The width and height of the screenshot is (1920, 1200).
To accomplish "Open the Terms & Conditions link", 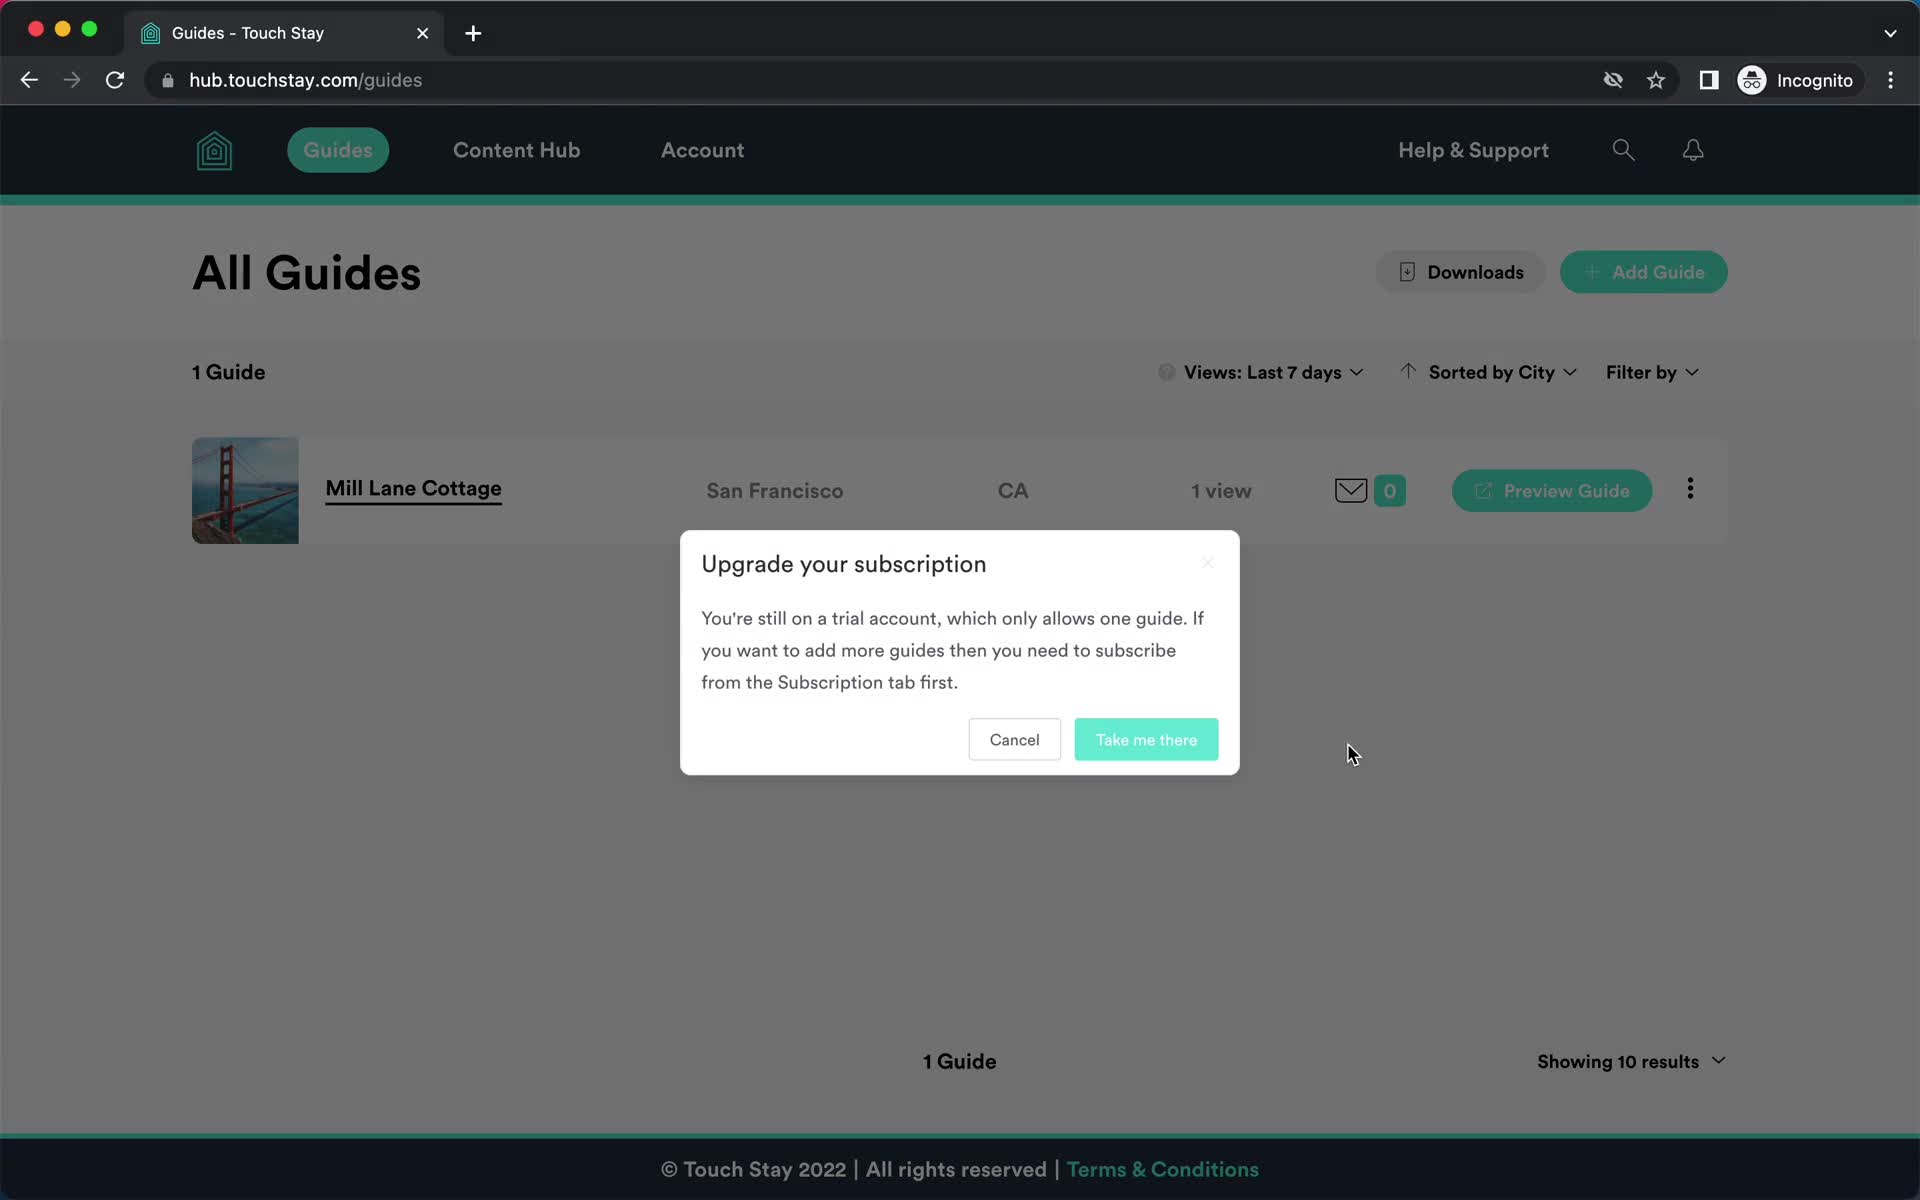I will click(x=1162, y=1169).
